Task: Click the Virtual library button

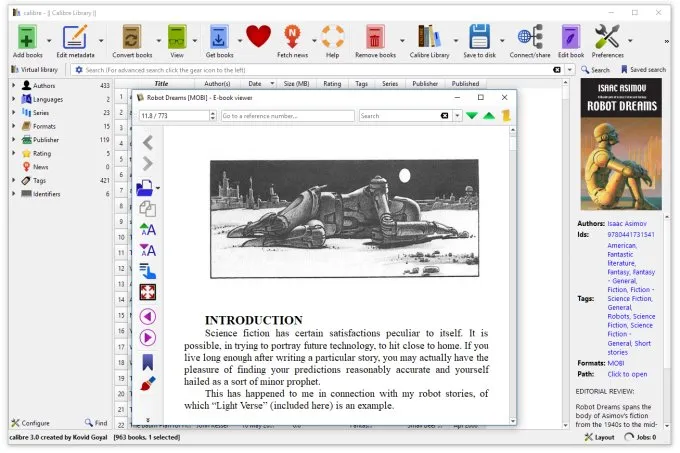Action: pos(34,70)
